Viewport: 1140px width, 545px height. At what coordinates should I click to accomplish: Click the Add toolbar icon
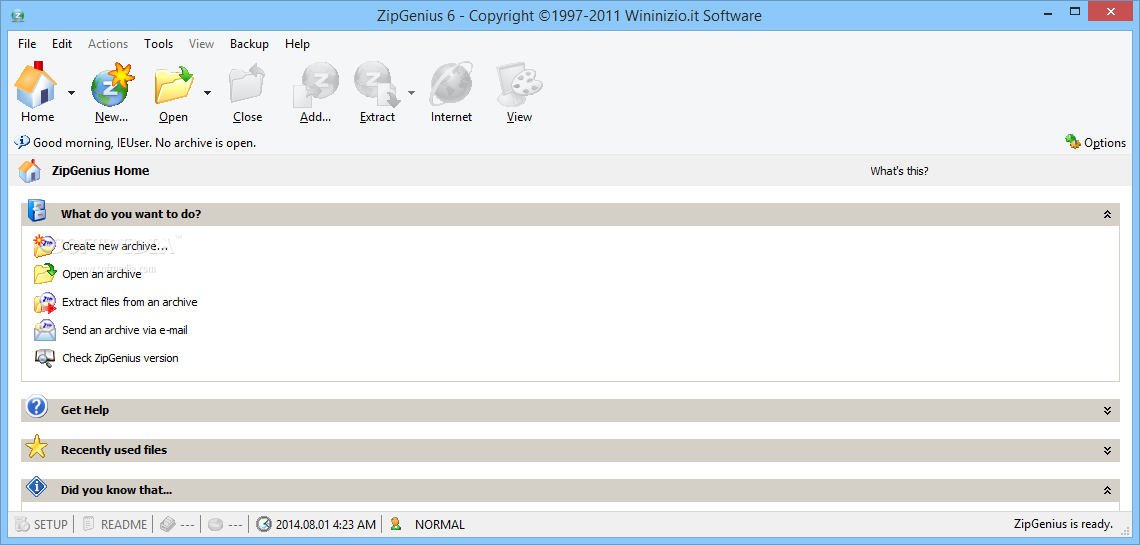point(316,85)
